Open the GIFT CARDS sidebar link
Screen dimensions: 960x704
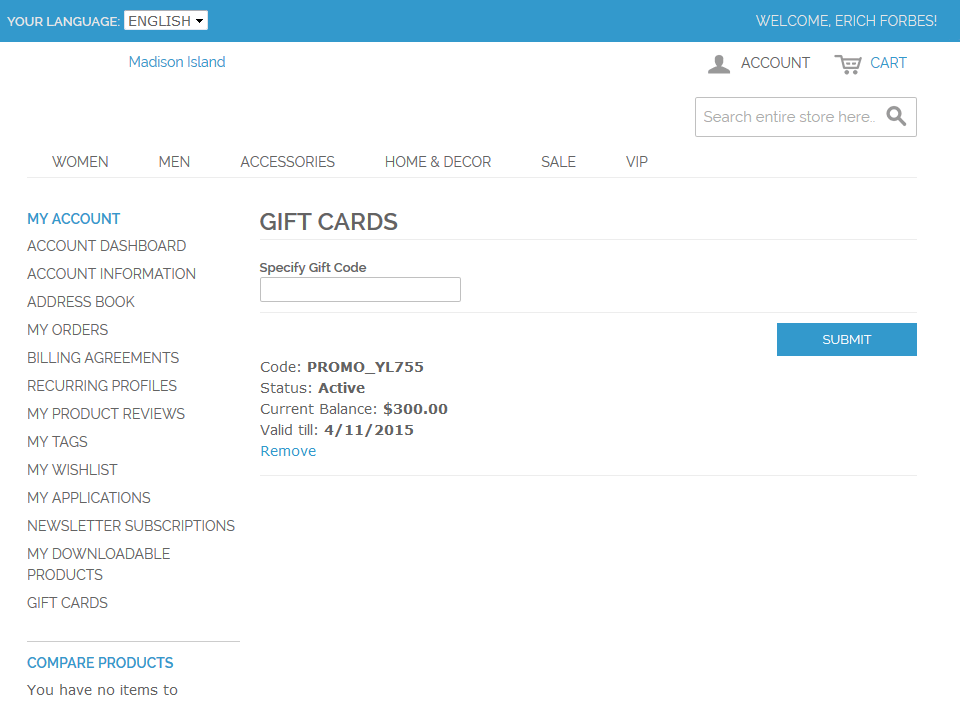[x=67, y=602]
